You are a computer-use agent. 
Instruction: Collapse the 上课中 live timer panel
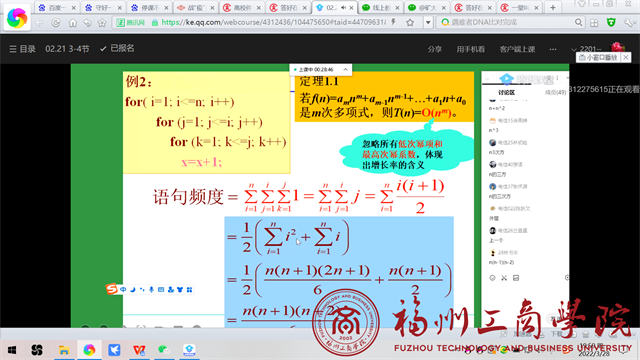click(x=345, y=70)
